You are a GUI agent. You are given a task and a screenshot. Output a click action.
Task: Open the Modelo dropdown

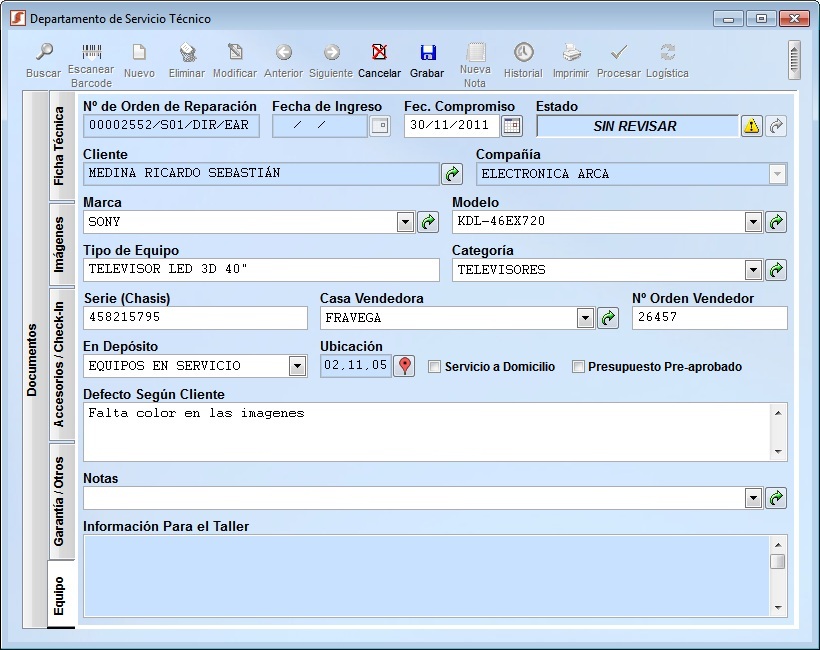click(753, 222)
